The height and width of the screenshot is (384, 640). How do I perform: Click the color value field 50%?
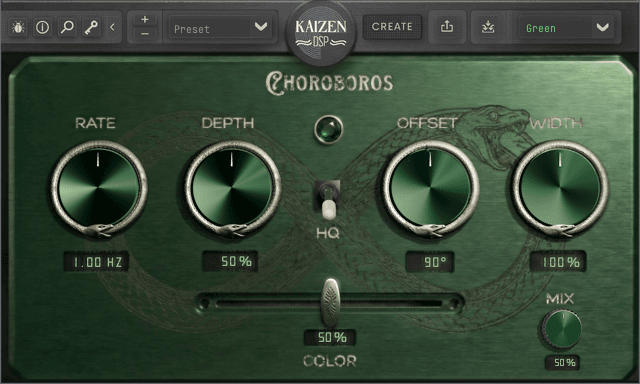(330, 337)
